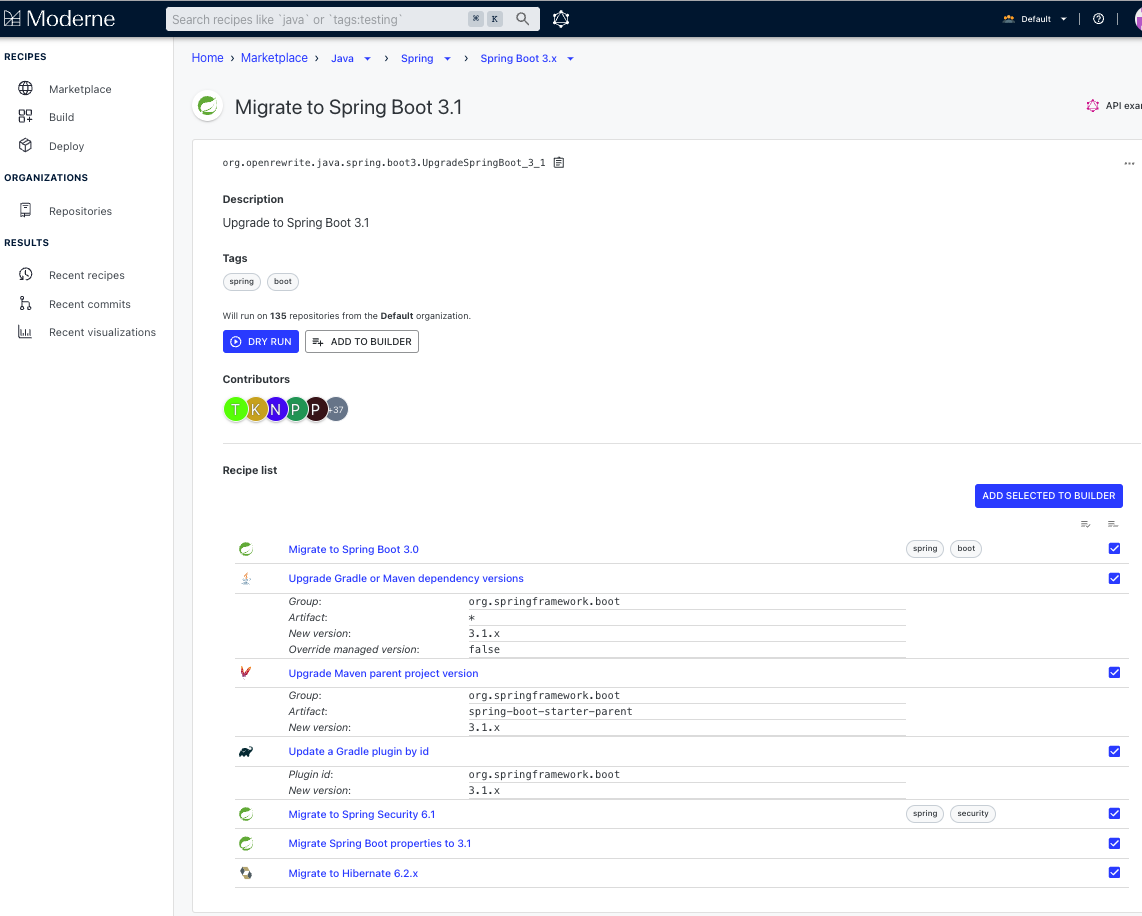Click the Recent visualizations chart icon
Viewport: 1142px width, 916px height.
[25, 332]
